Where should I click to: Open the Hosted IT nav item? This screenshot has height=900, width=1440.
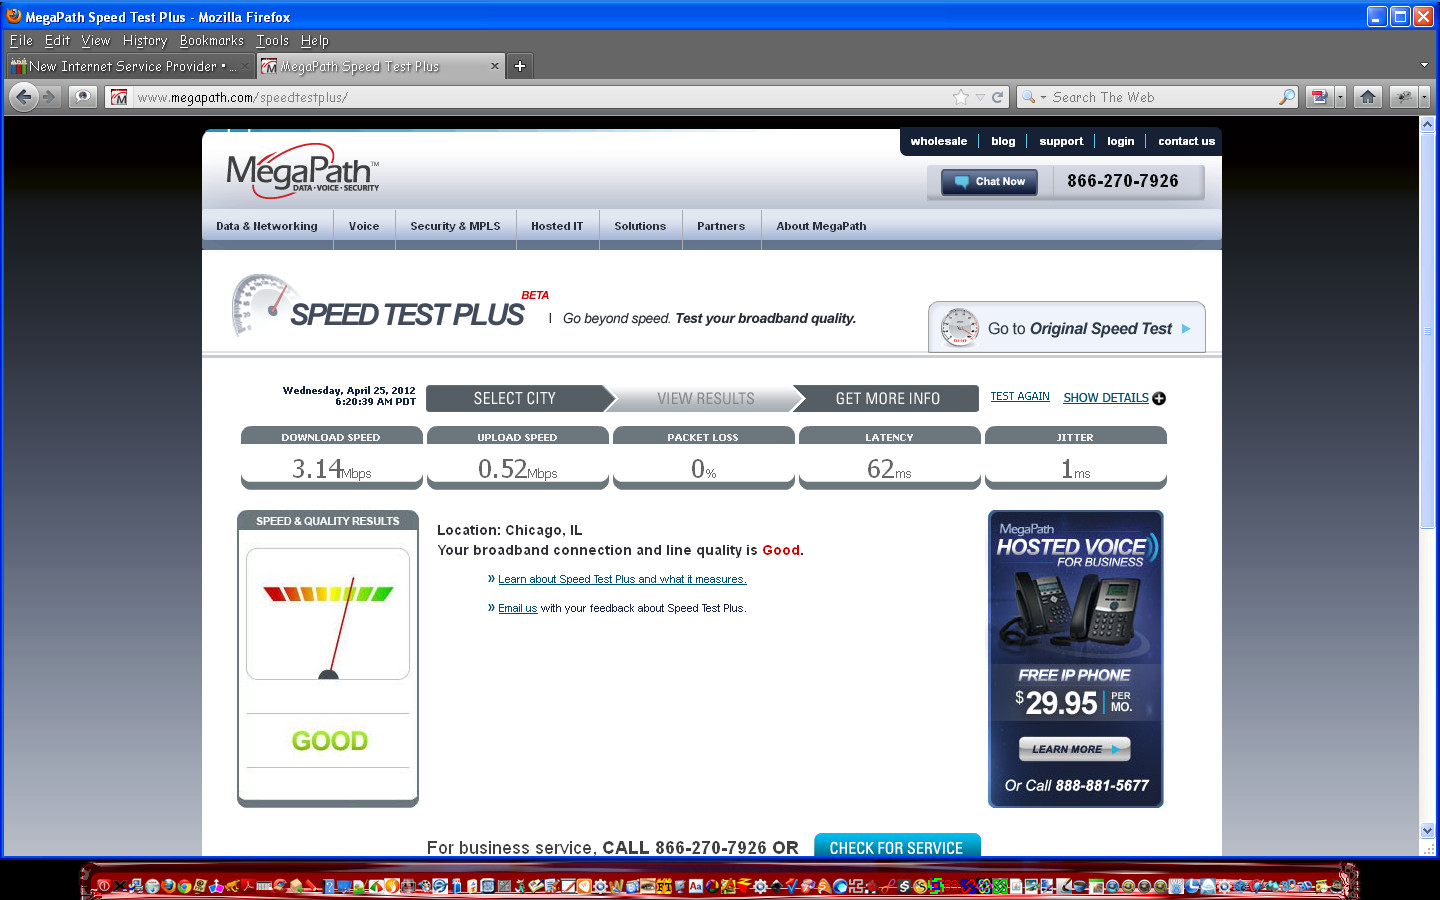click(557, 226)
